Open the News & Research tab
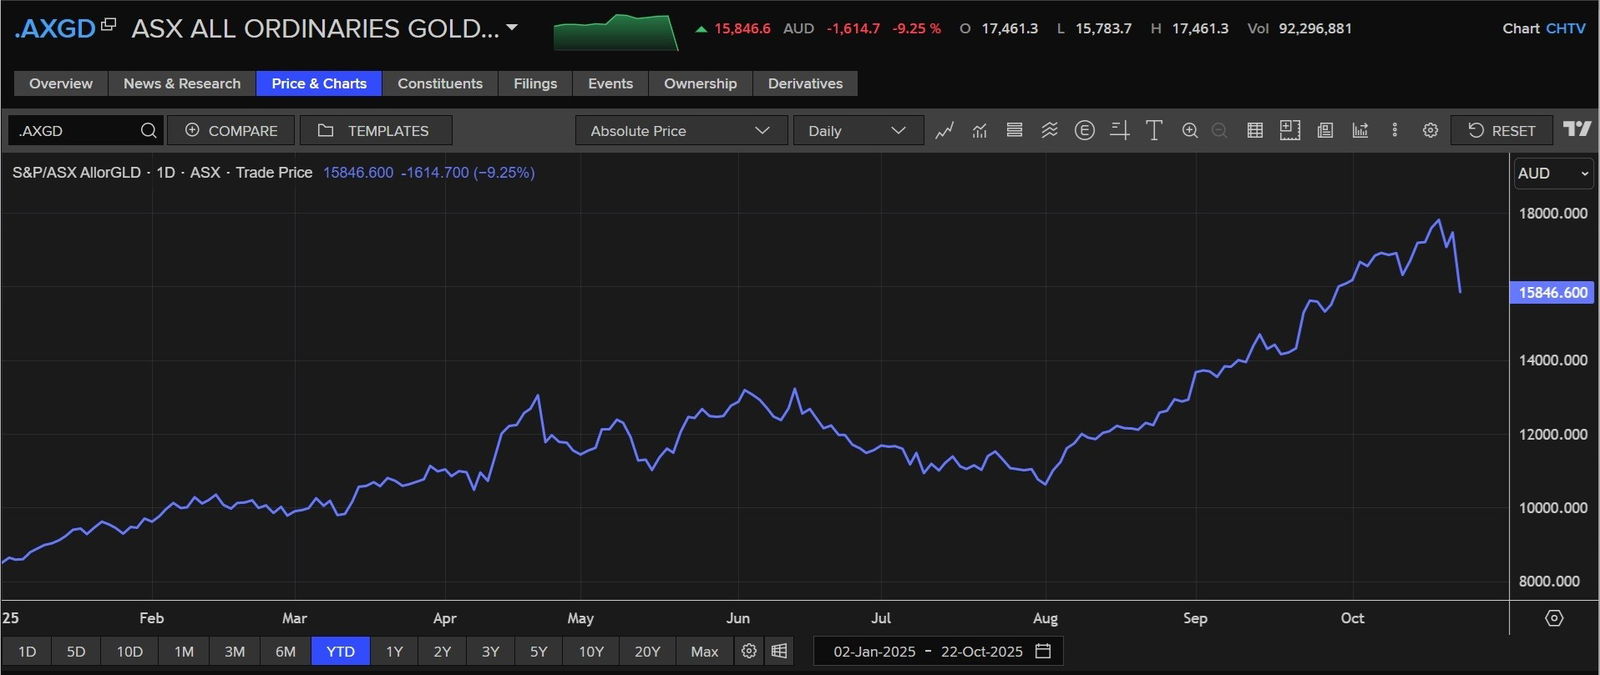The width and height of the screenshot is (1600, 675). 182,84
